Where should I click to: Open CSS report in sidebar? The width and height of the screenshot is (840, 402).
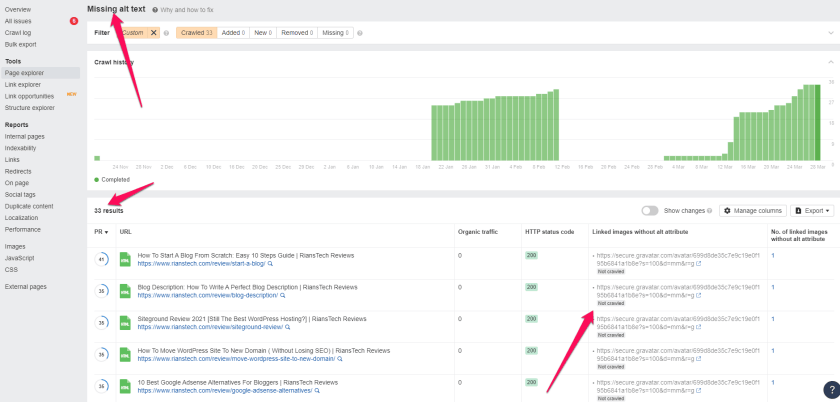click(x=11, y=270)
